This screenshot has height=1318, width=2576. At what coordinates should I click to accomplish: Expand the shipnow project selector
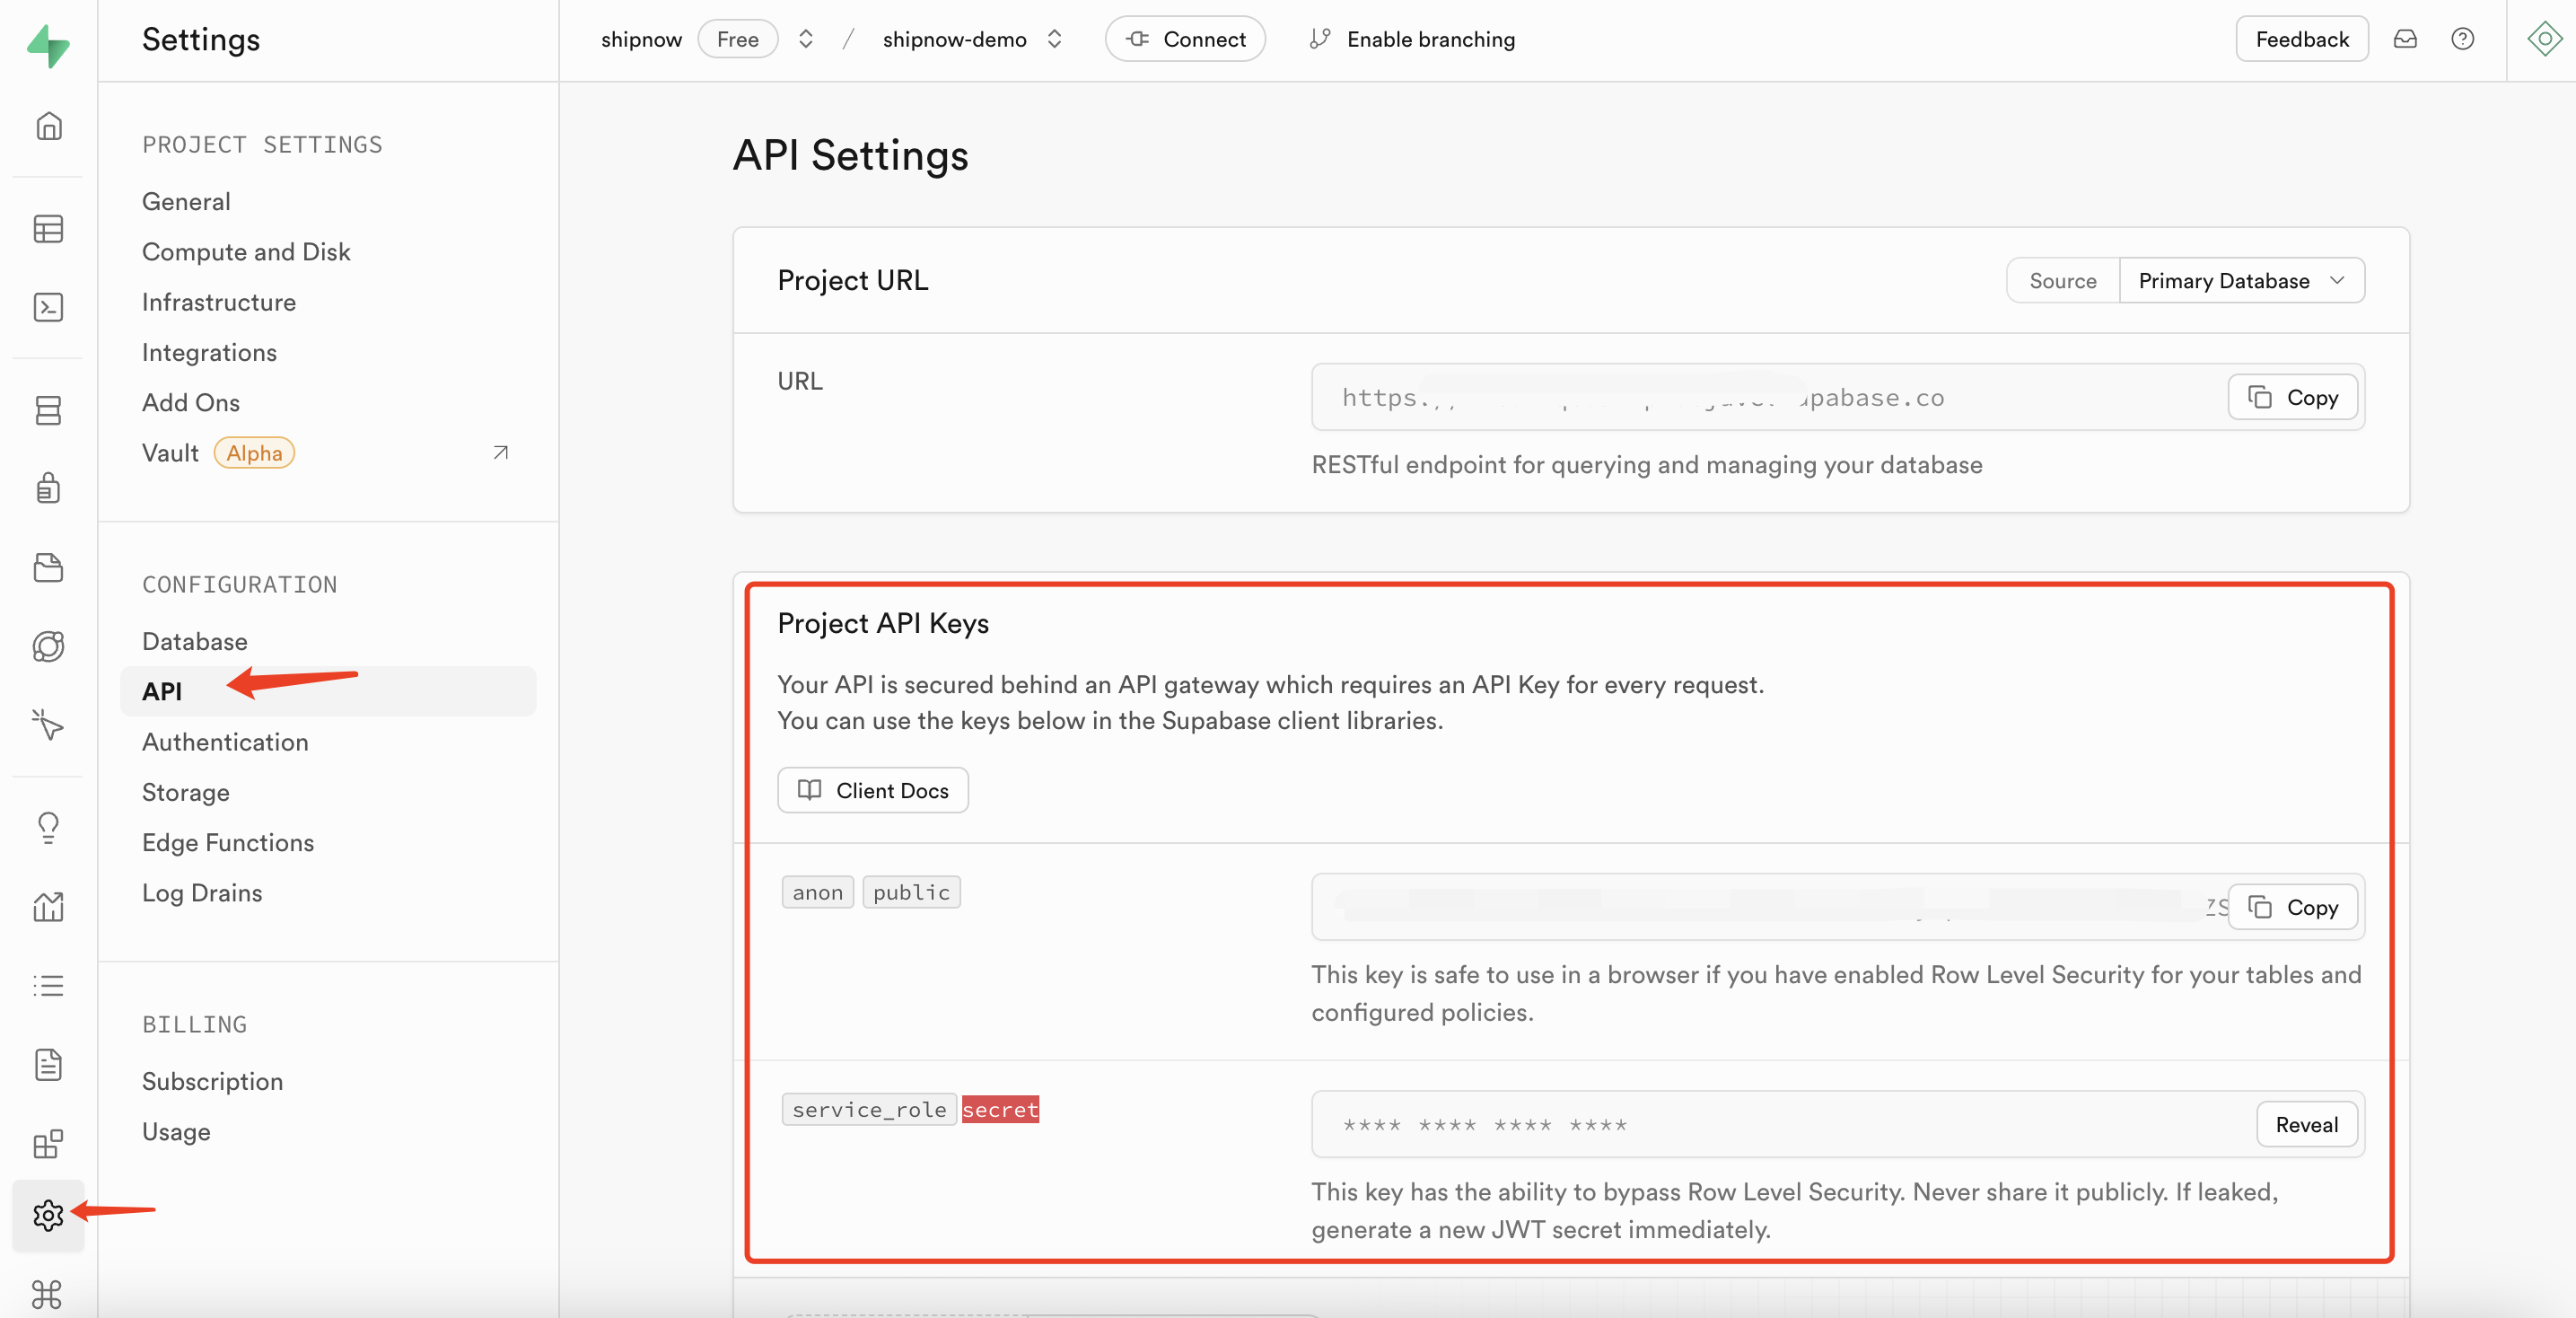[805, 39]
